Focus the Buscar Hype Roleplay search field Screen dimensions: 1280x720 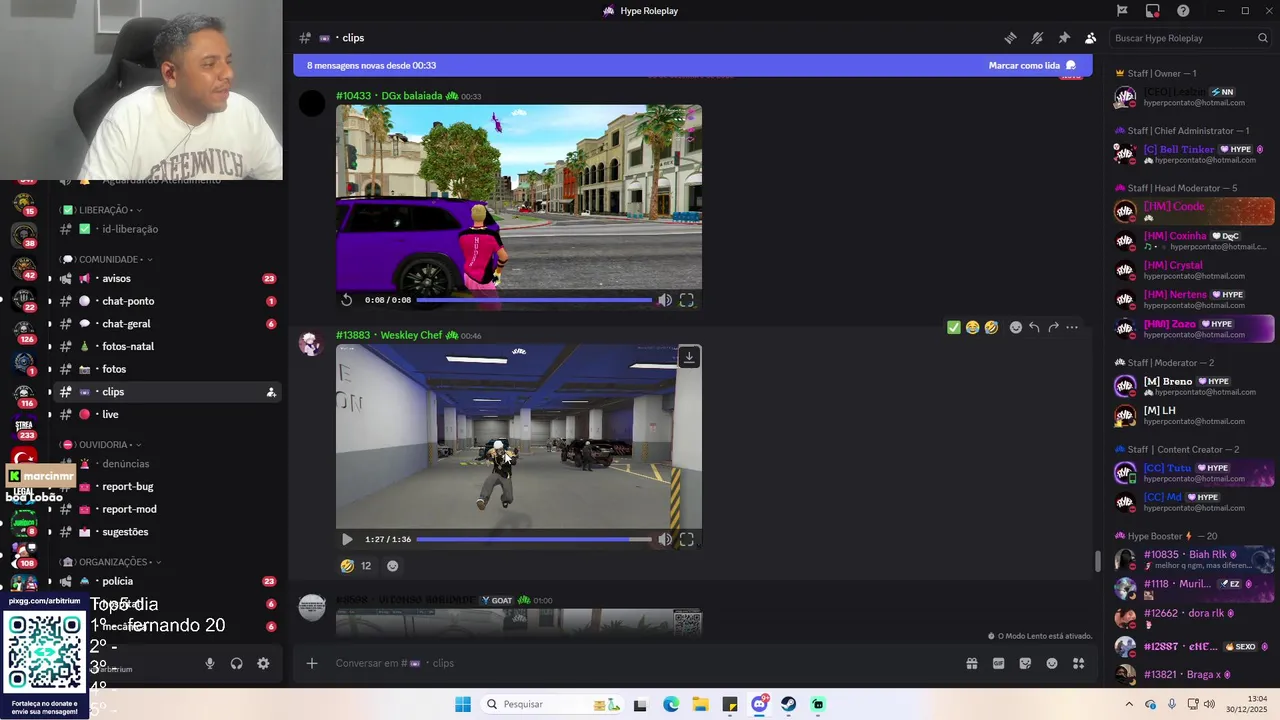[x=1191, y=38]
